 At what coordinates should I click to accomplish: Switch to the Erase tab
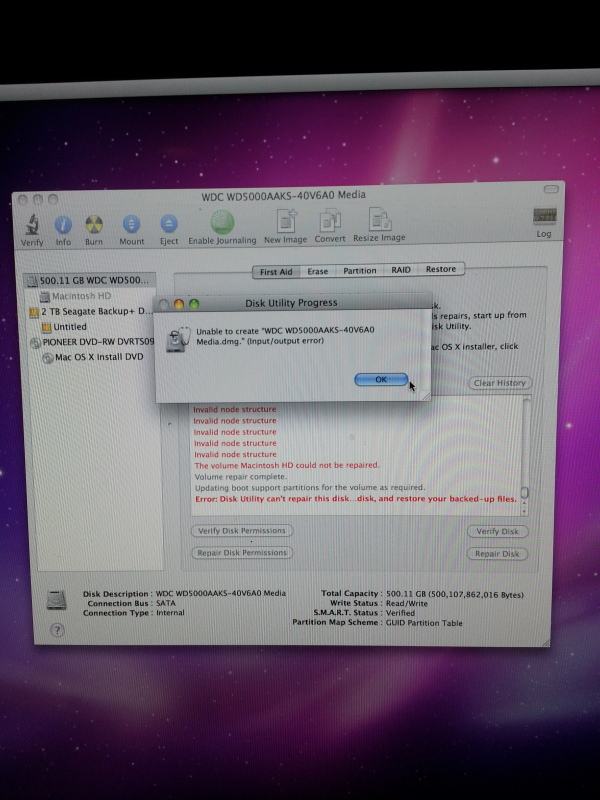pos(317,271)
